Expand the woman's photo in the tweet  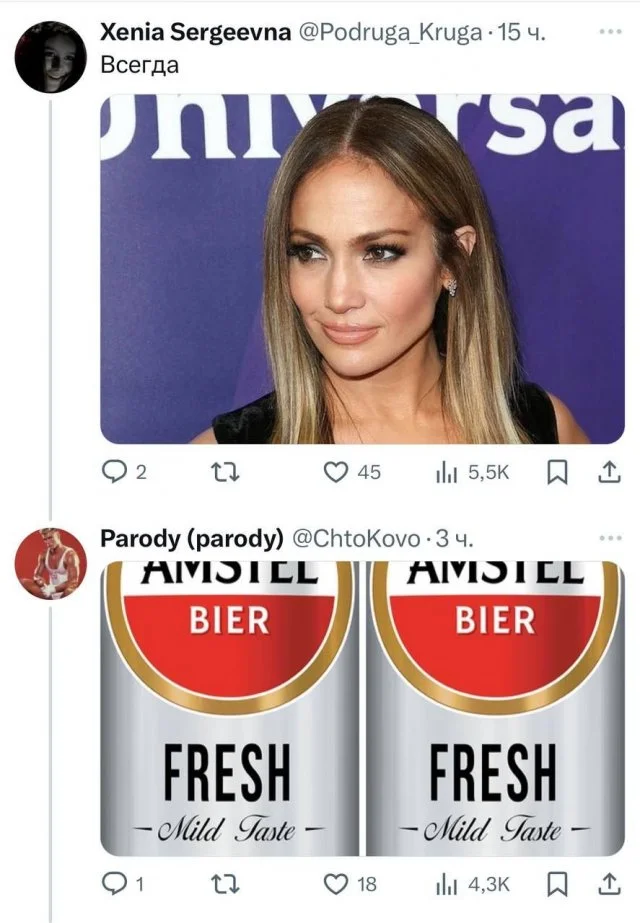pyautogui.click(x=361, y=268)
